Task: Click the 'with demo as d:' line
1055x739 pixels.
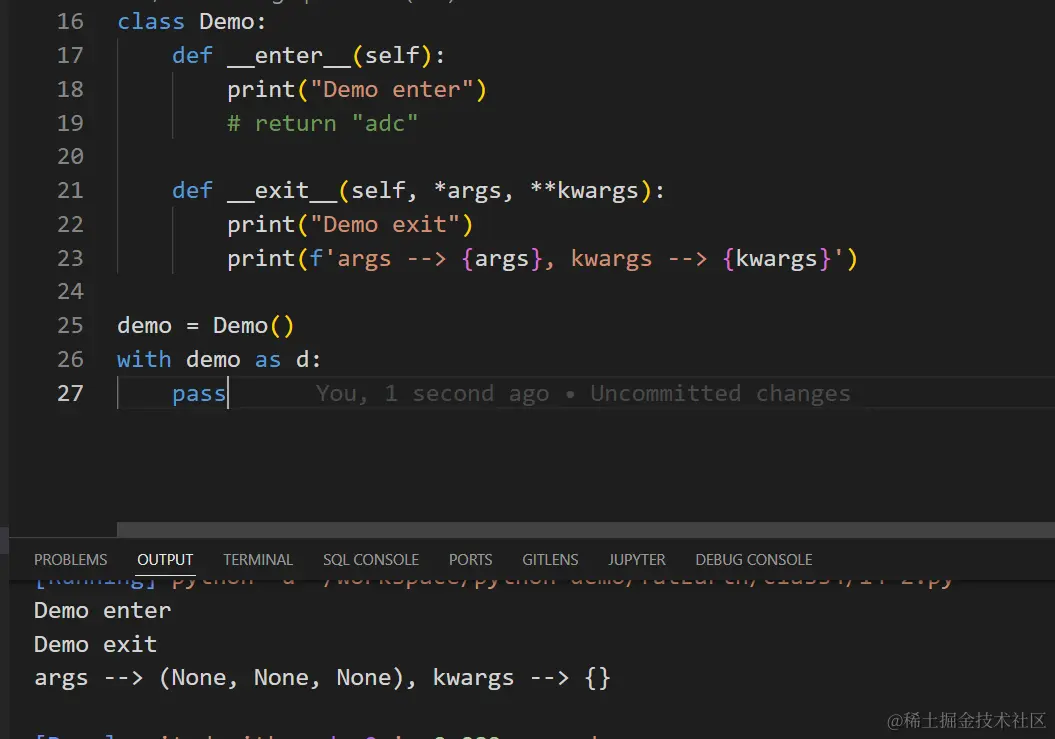Action: (219, 359)
